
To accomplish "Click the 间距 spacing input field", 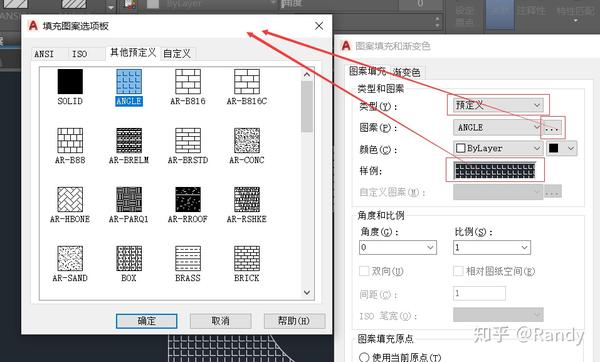I will 479,294.
